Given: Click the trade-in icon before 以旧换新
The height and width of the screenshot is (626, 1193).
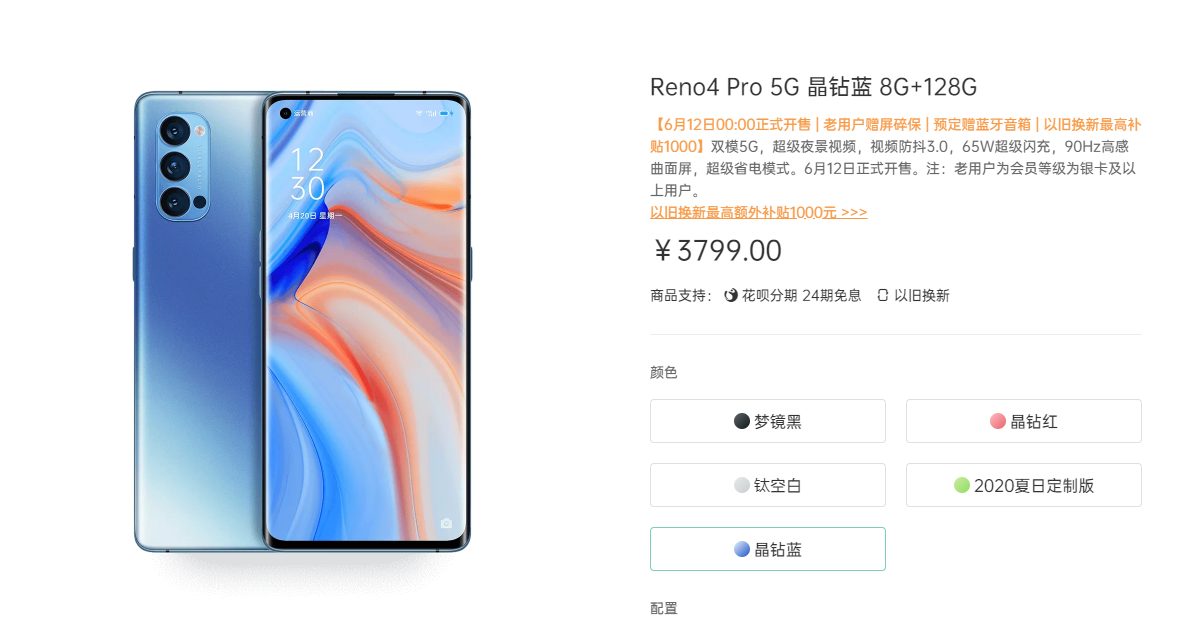Looking at the screenshot, I should coord(883,295).
